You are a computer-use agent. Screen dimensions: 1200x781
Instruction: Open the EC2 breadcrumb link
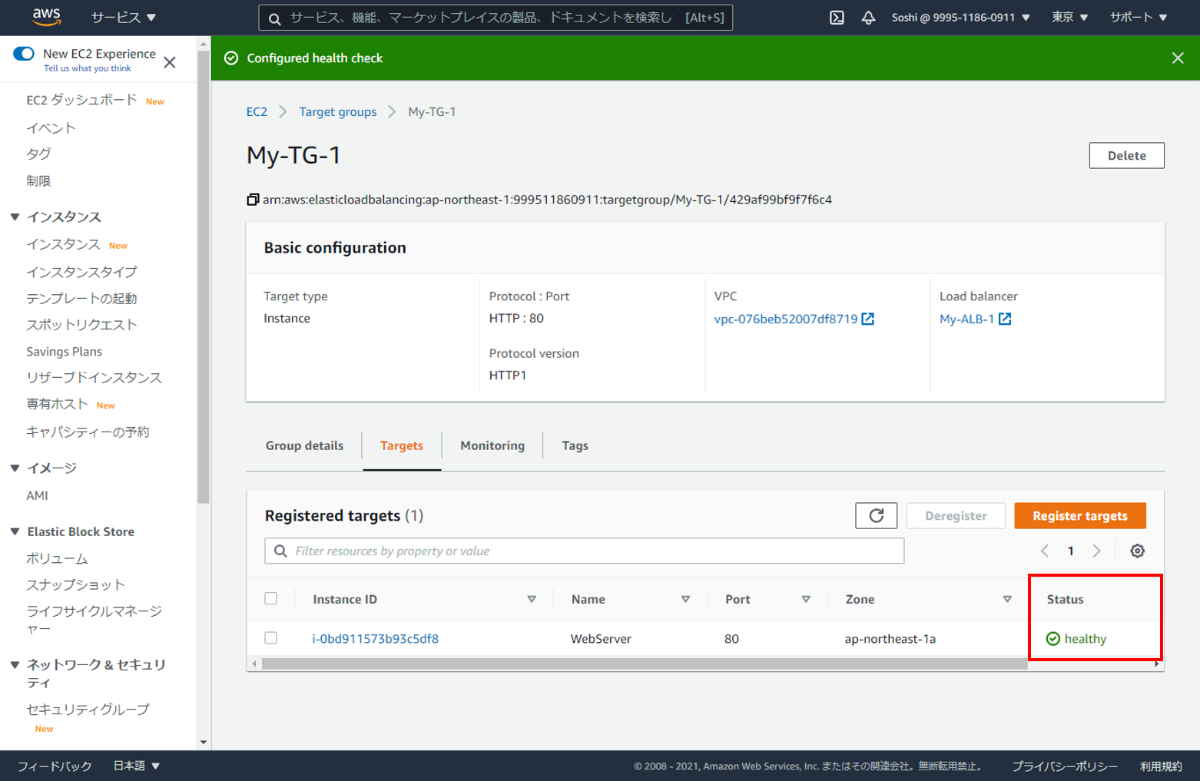pyautogui.click(x=257, y=112)
